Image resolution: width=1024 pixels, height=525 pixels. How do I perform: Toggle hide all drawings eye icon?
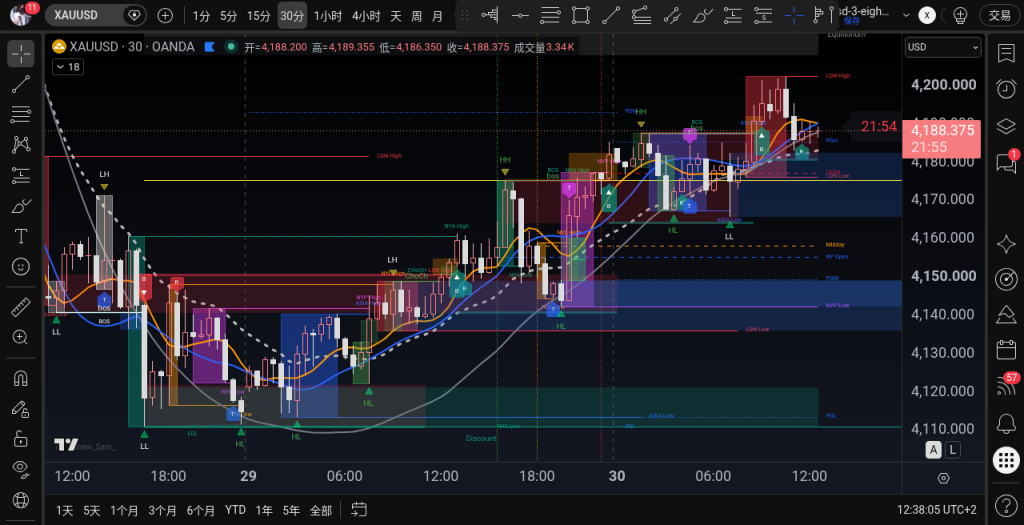tap(21, 468)
